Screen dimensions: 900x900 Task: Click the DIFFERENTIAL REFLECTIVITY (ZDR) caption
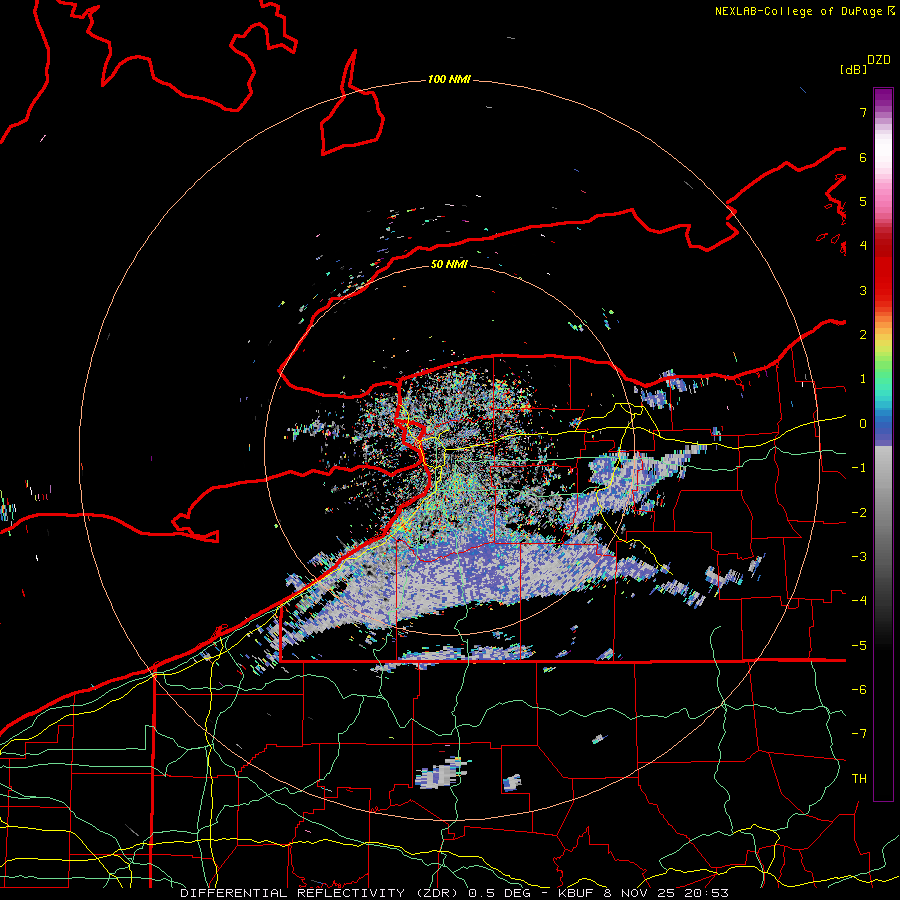coord(320,893)
